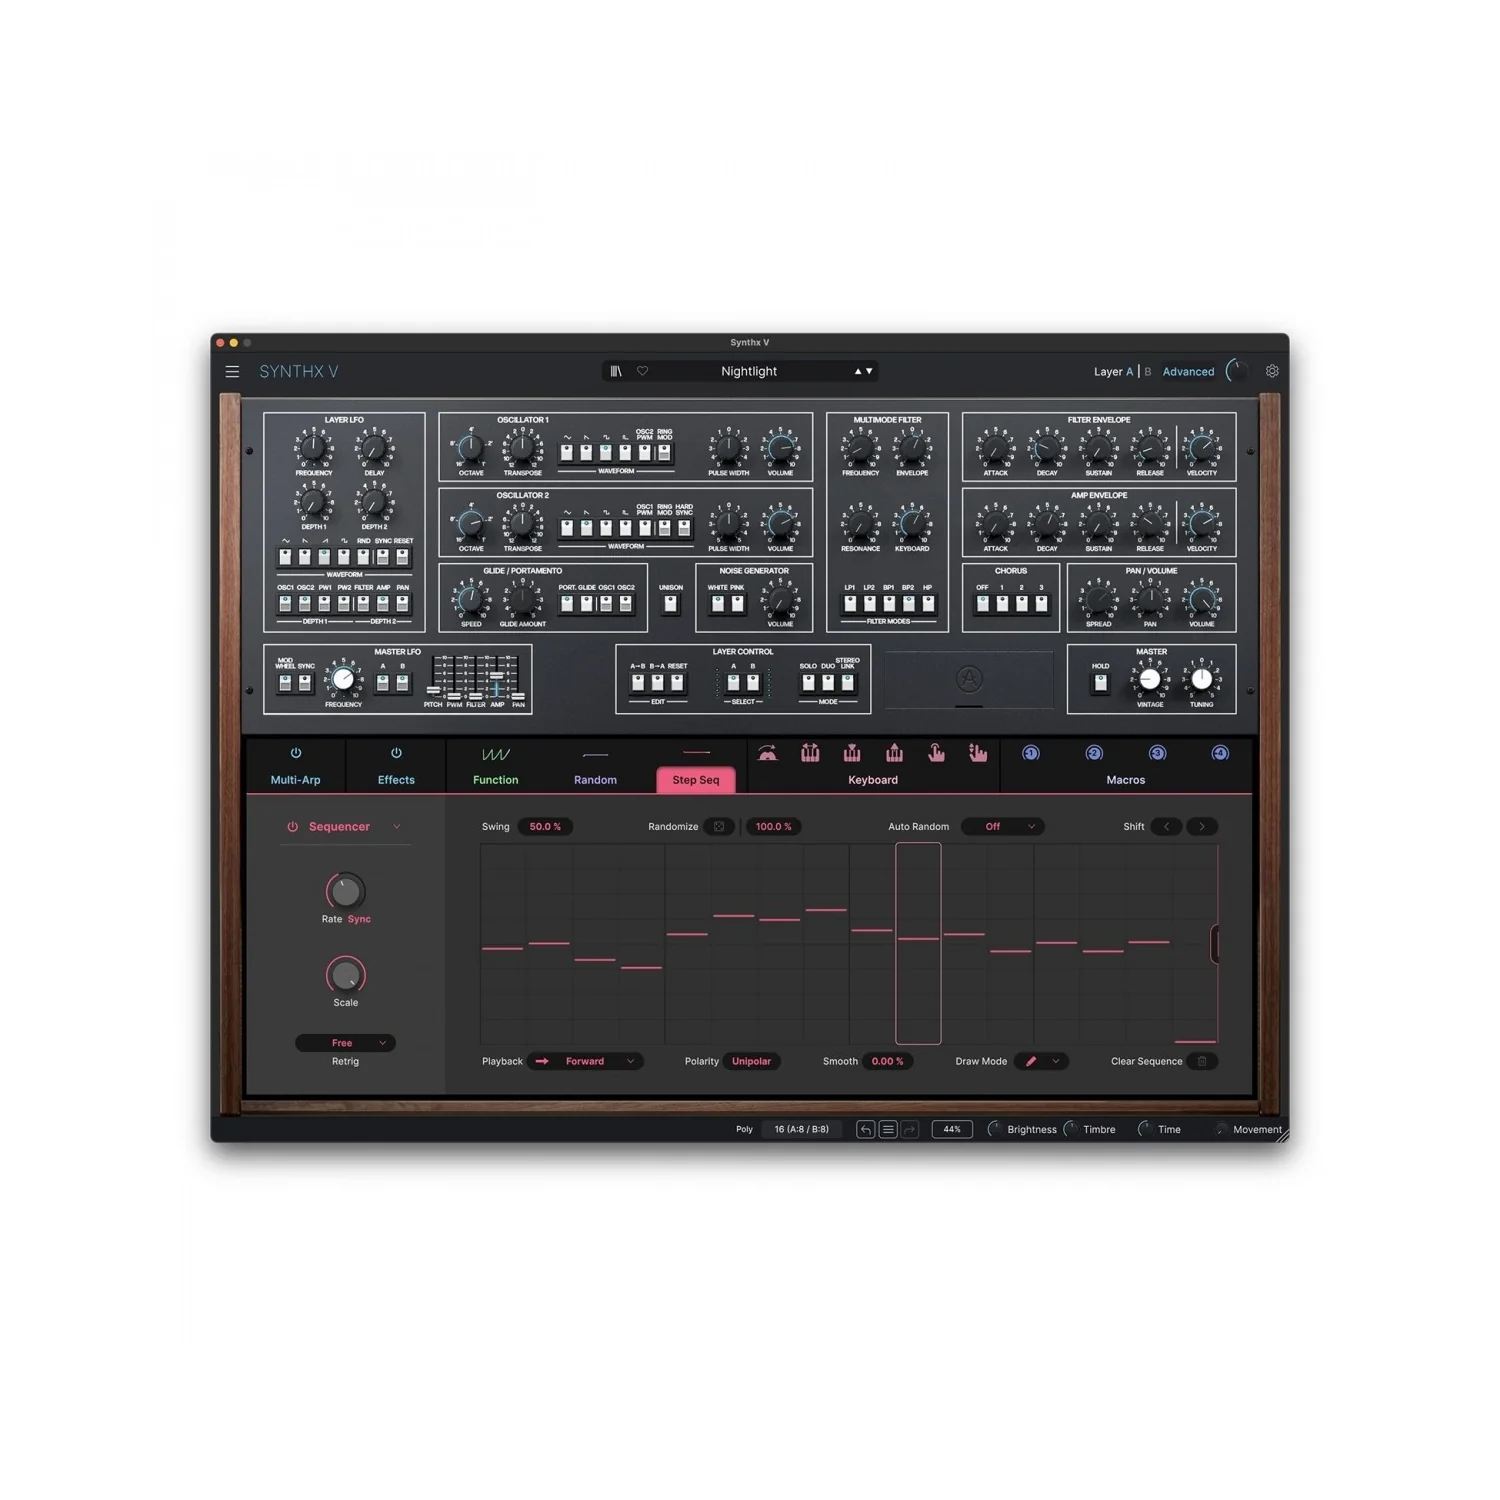Click the redo arrow in status bar

pos(910,1130)
